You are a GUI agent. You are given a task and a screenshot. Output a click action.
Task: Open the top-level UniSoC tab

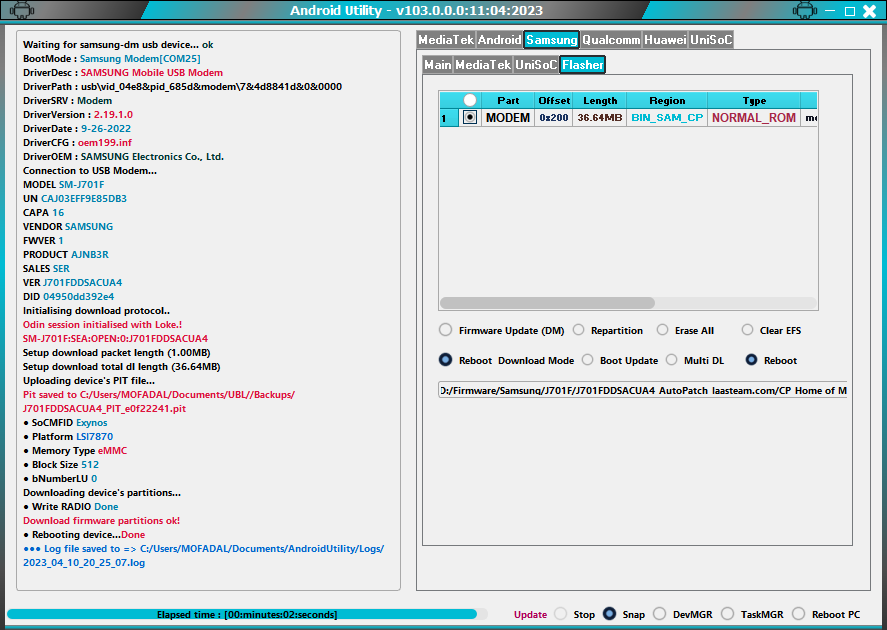(711, 40)
